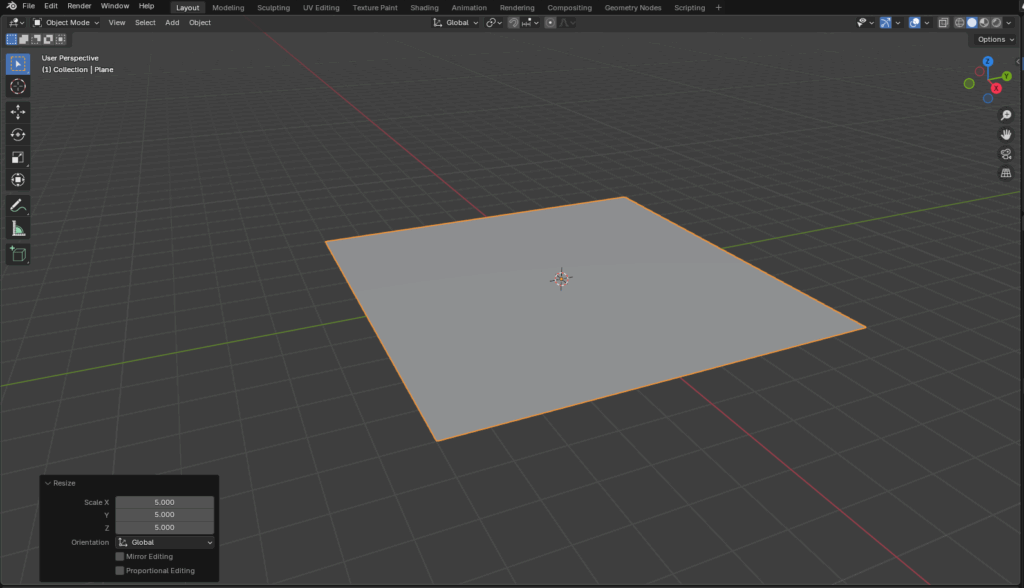
Task: Select the Cursor tool
Action: (x=18, y=86)
